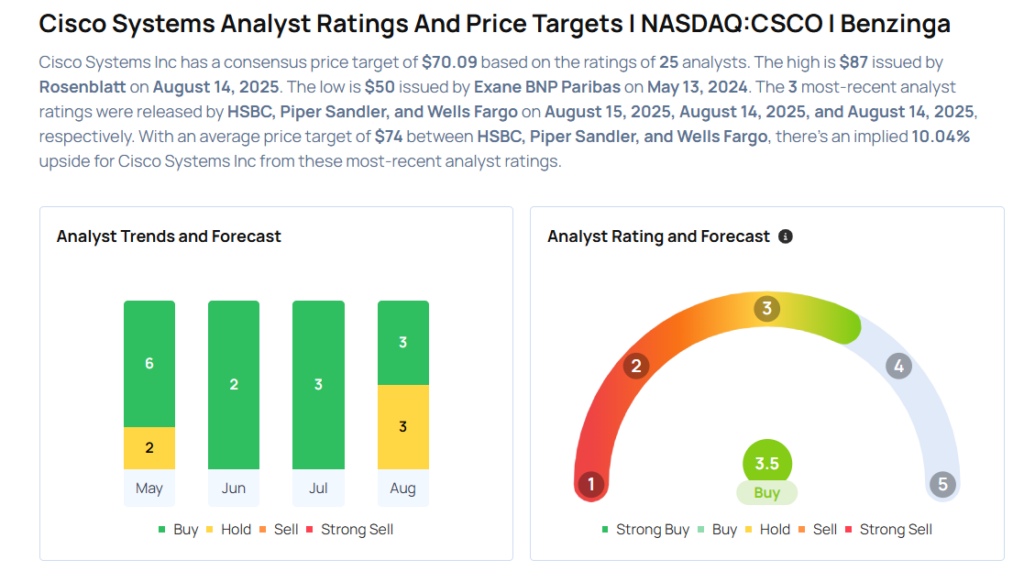Select the Aug column label
The image size is (1024, 582).
click(x=403, y=489)
